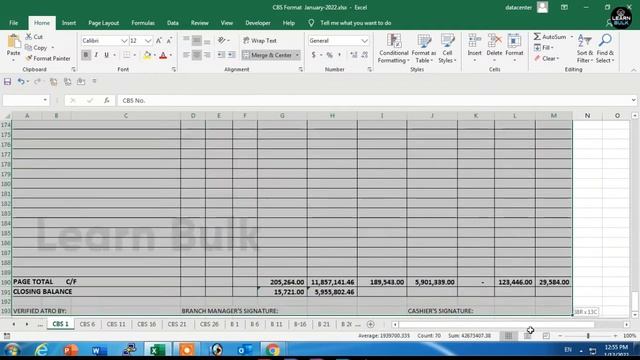Open the font size dropdown

148,41
